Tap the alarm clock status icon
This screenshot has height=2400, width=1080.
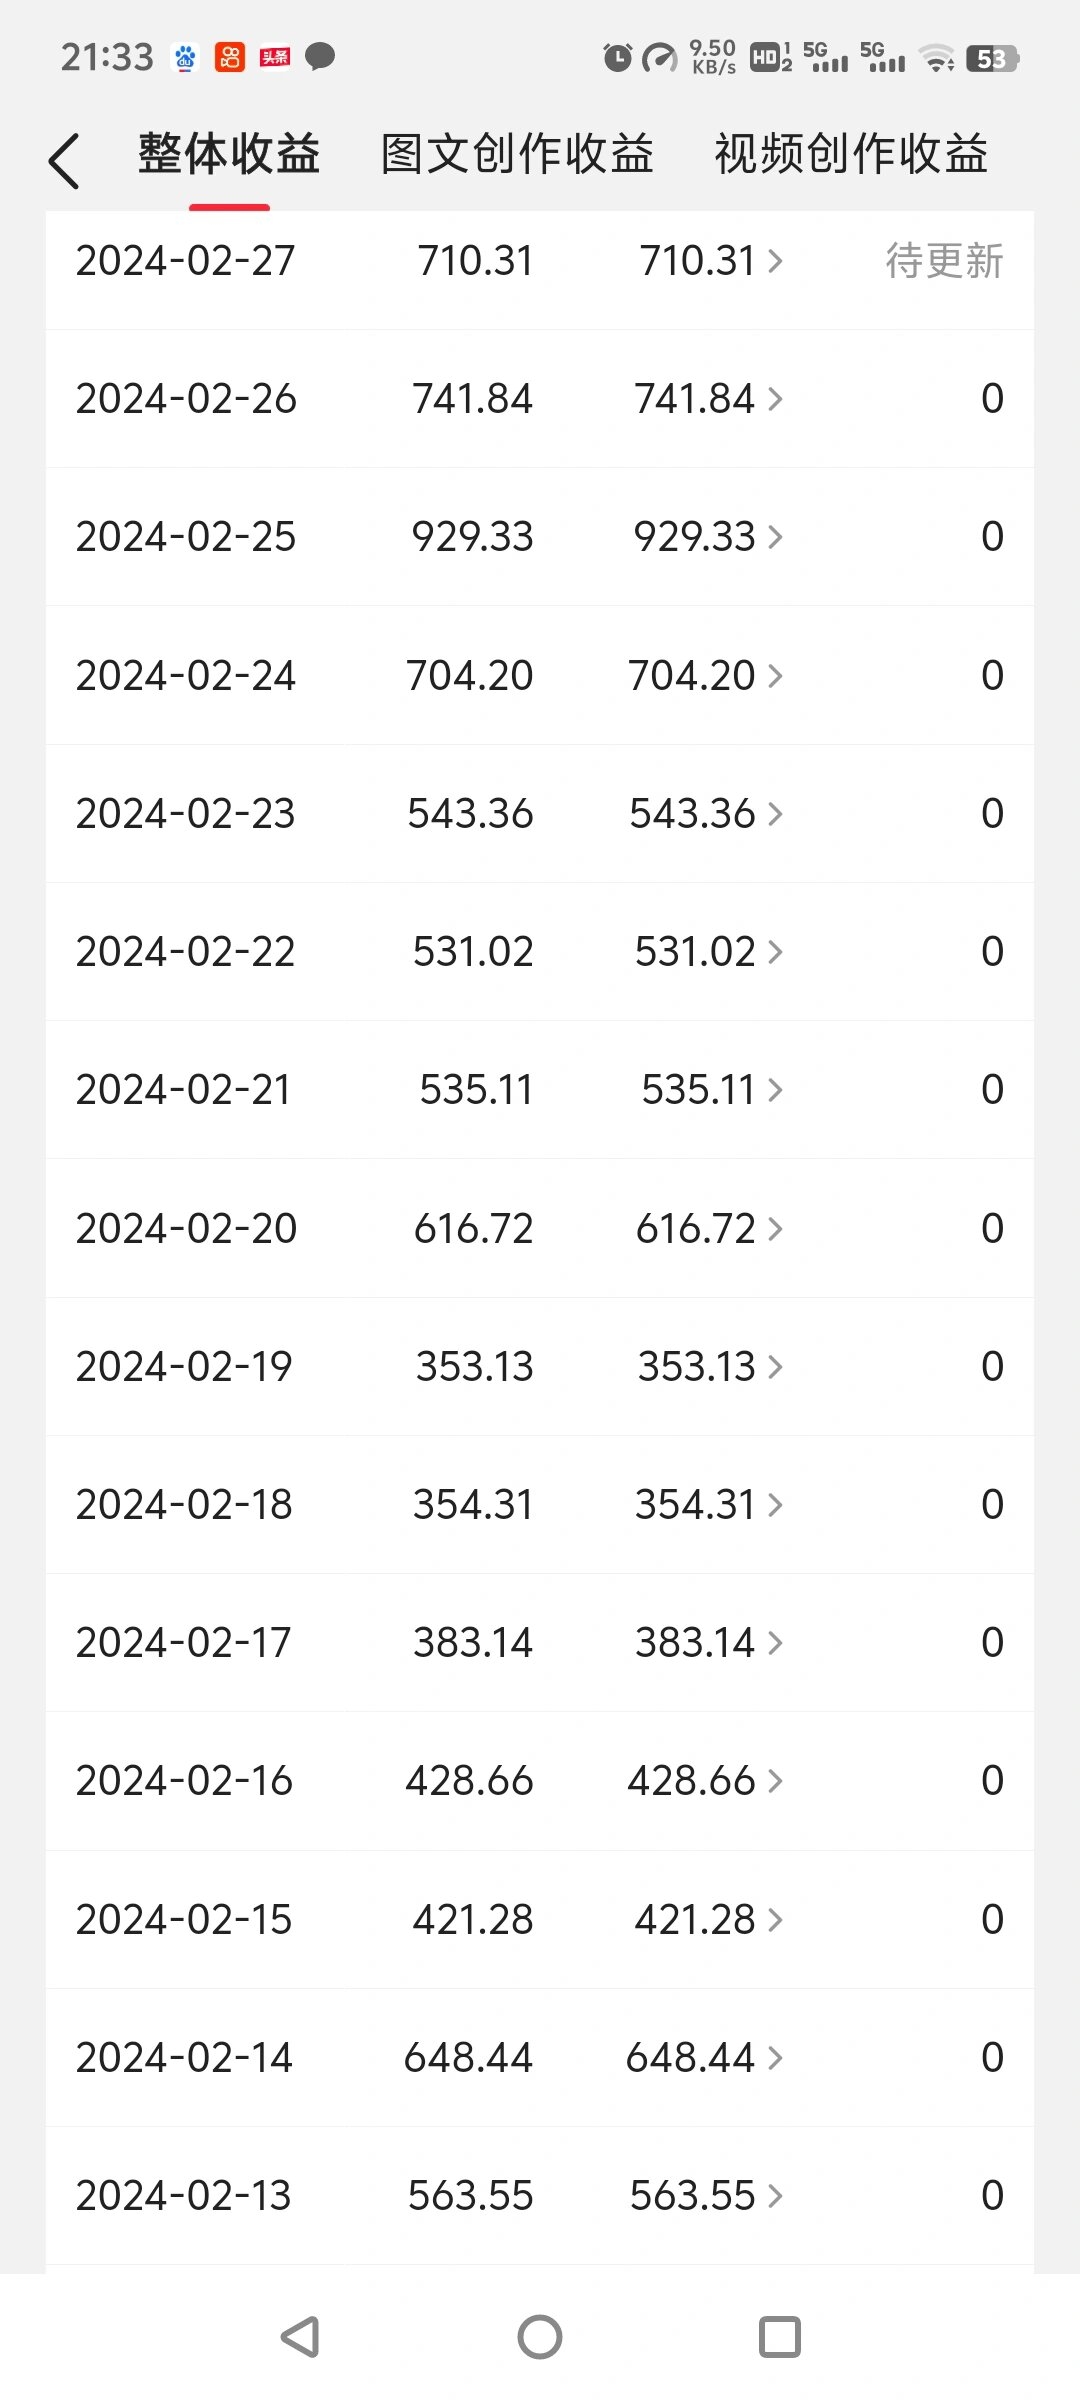[617, 58]
